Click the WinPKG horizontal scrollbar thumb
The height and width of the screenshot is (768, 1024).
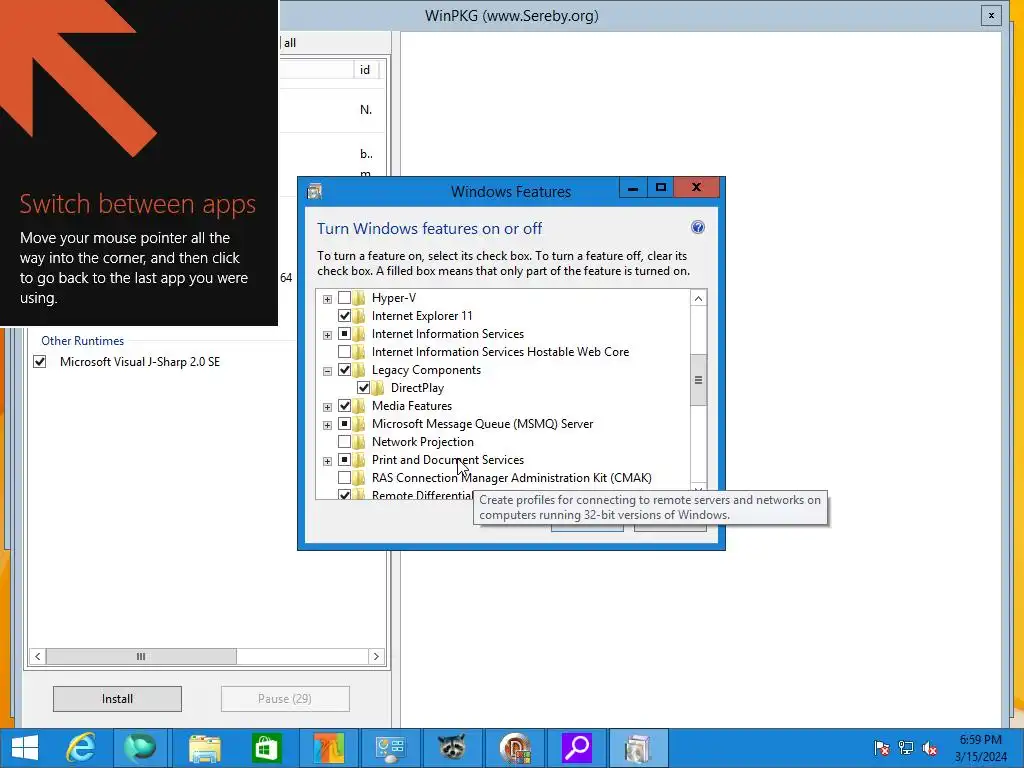pyautogui.click(x=141, y=656)
